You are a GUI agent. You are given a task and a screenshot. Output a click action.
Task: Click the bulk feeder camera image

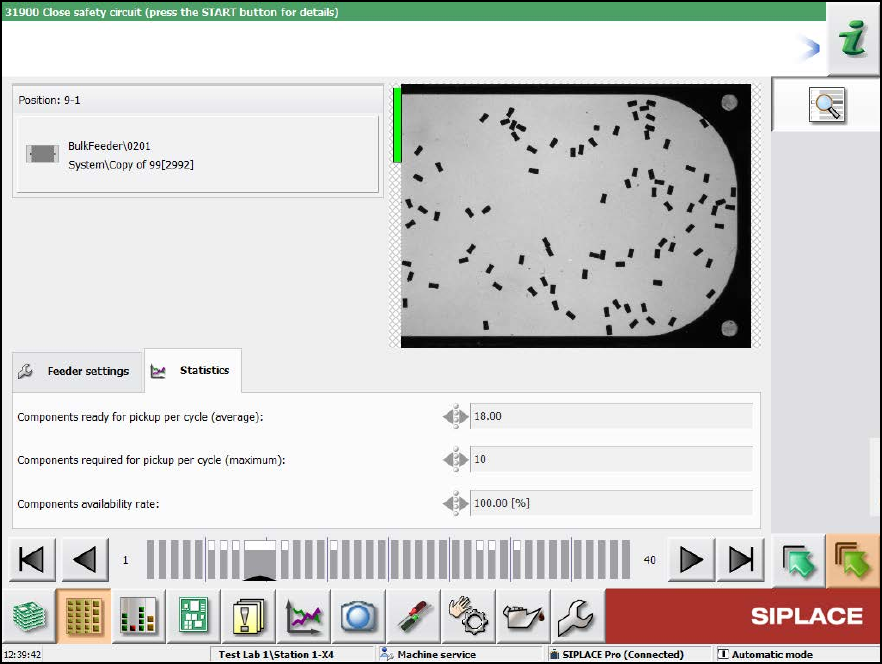tap(575, 216)
